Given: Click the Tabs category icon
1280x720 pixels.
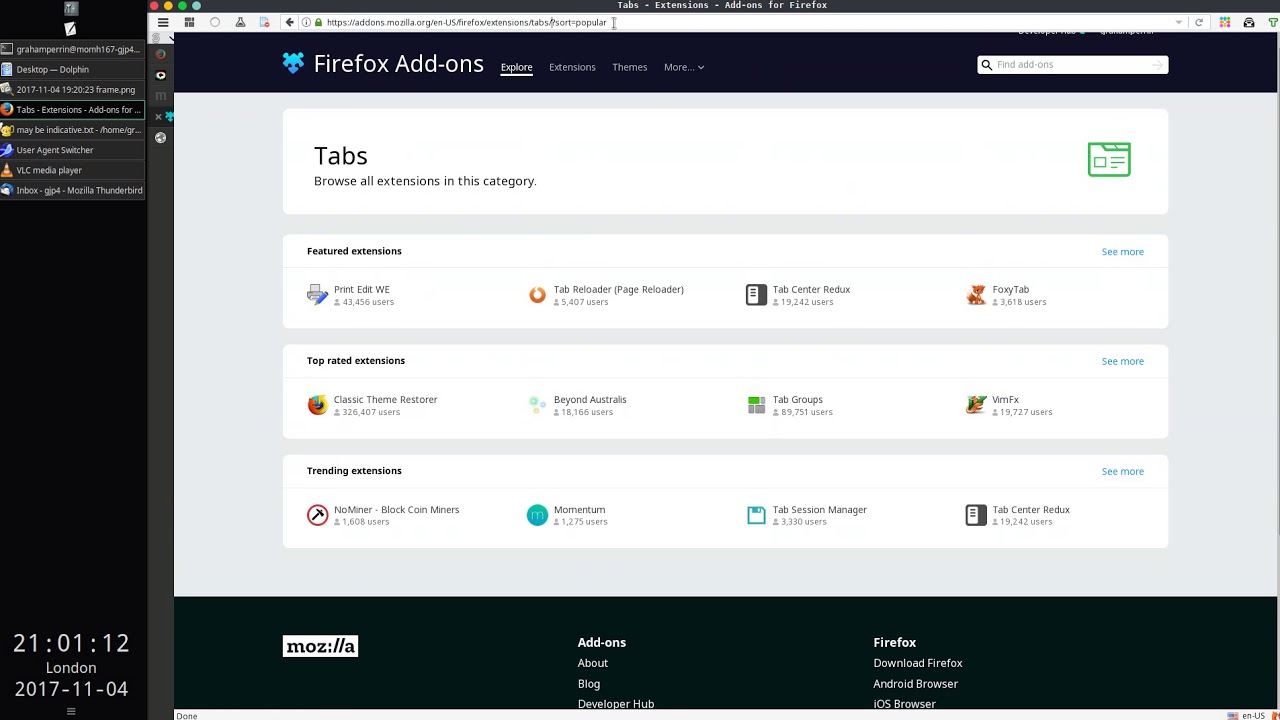Looking at the screenshot, I should coord(1109,160).
